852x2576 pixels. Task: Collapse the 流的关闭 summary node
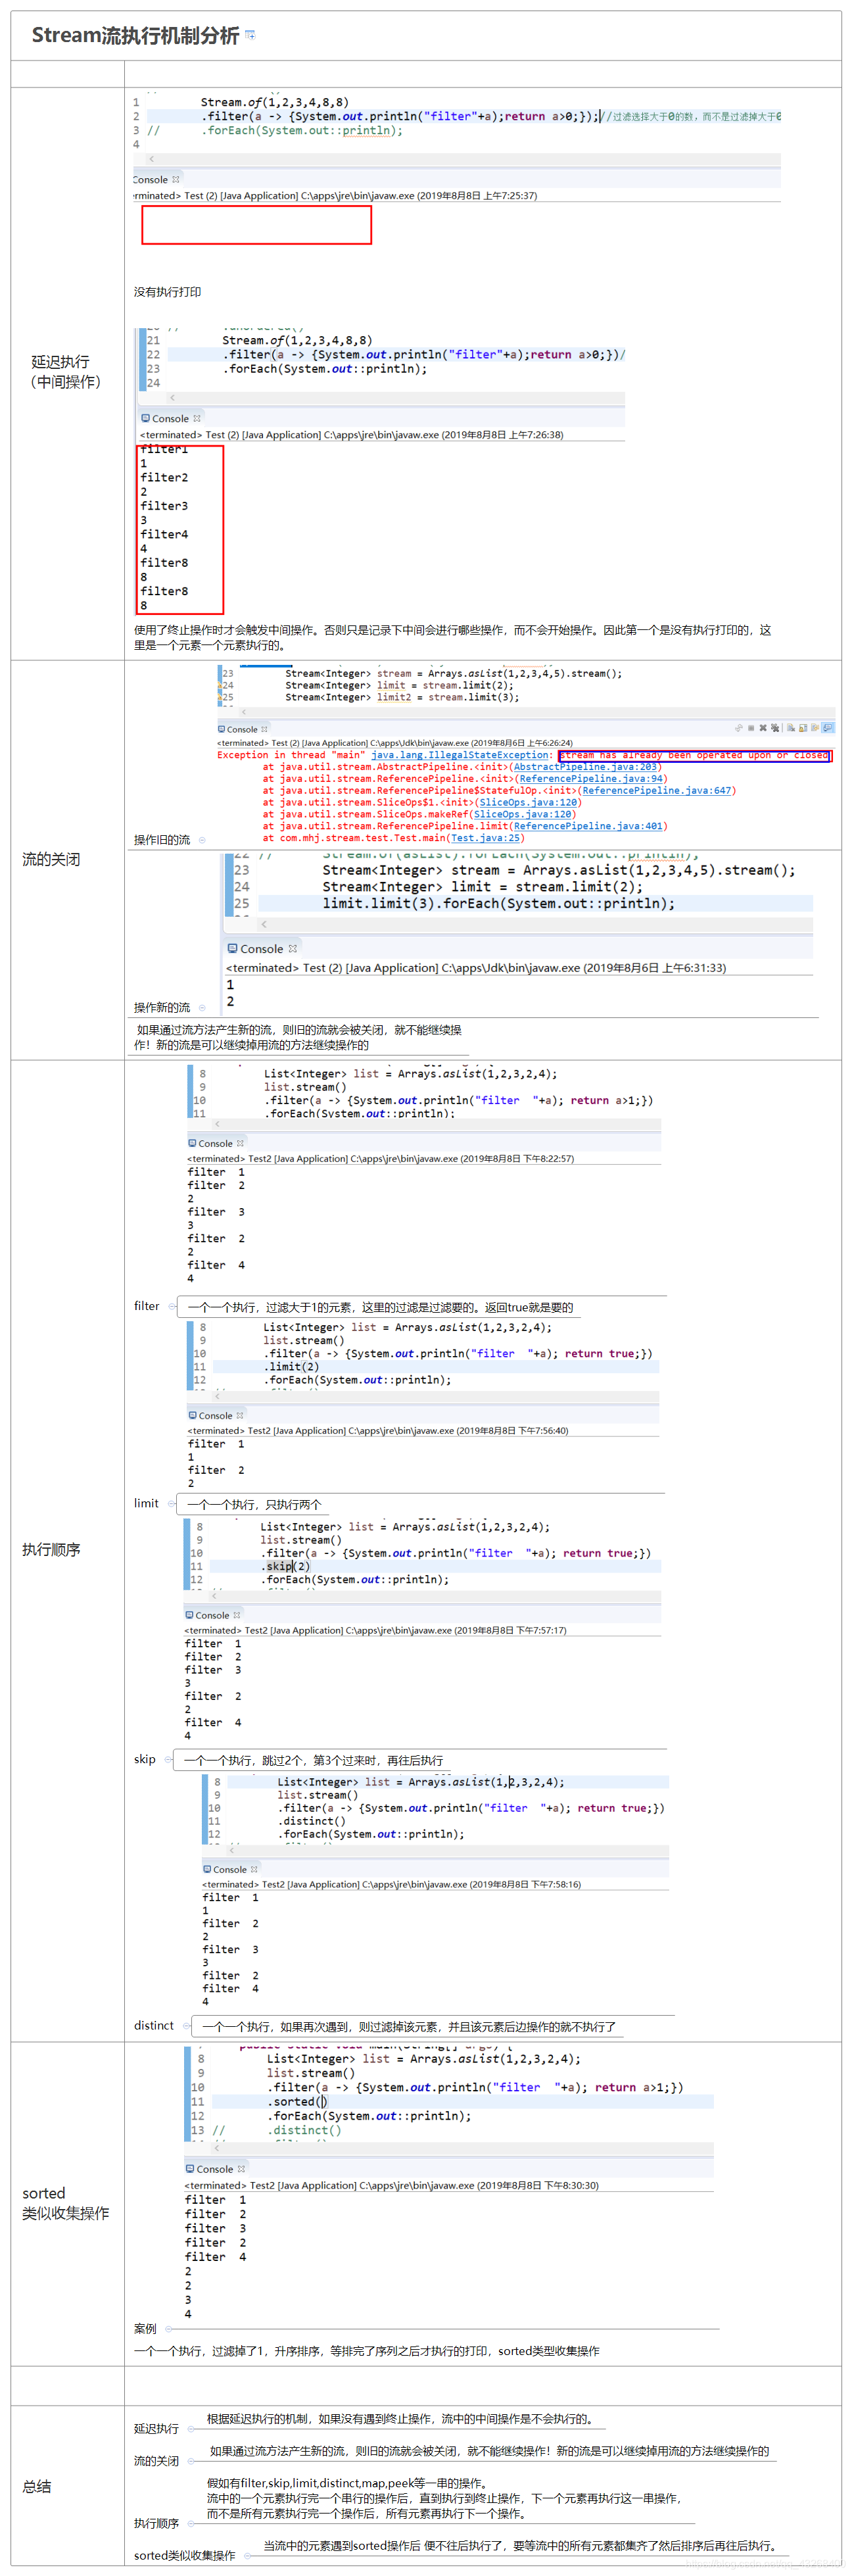coord(190,2460)
